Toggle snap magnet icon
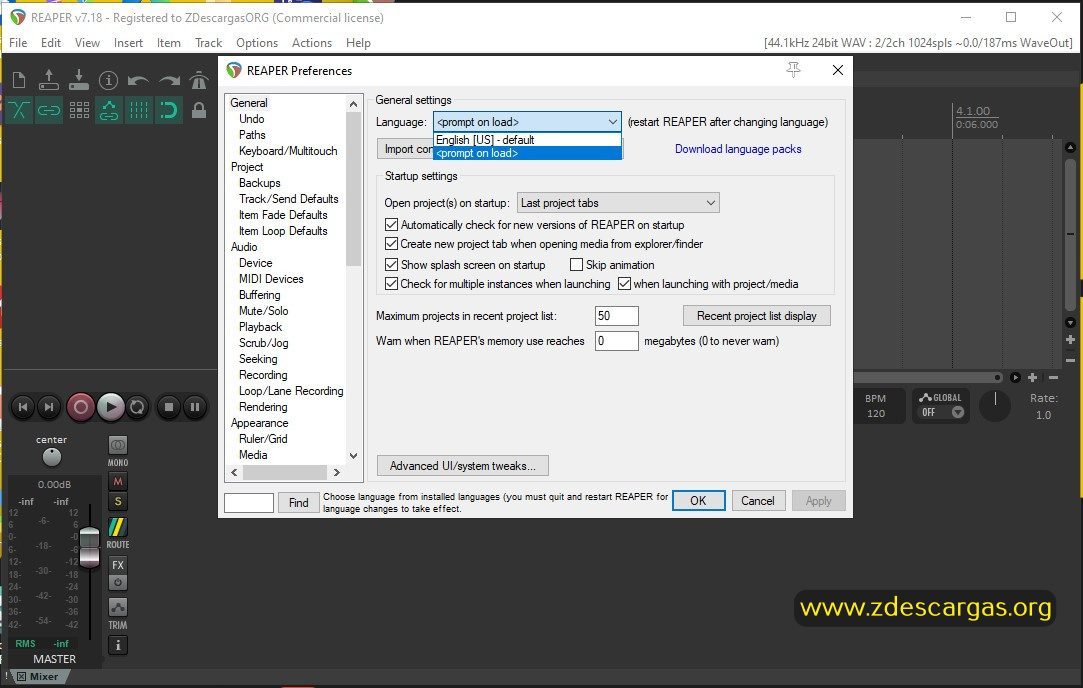The height and width of the screenshot is (688, 1083). click(x=169, y=110)
